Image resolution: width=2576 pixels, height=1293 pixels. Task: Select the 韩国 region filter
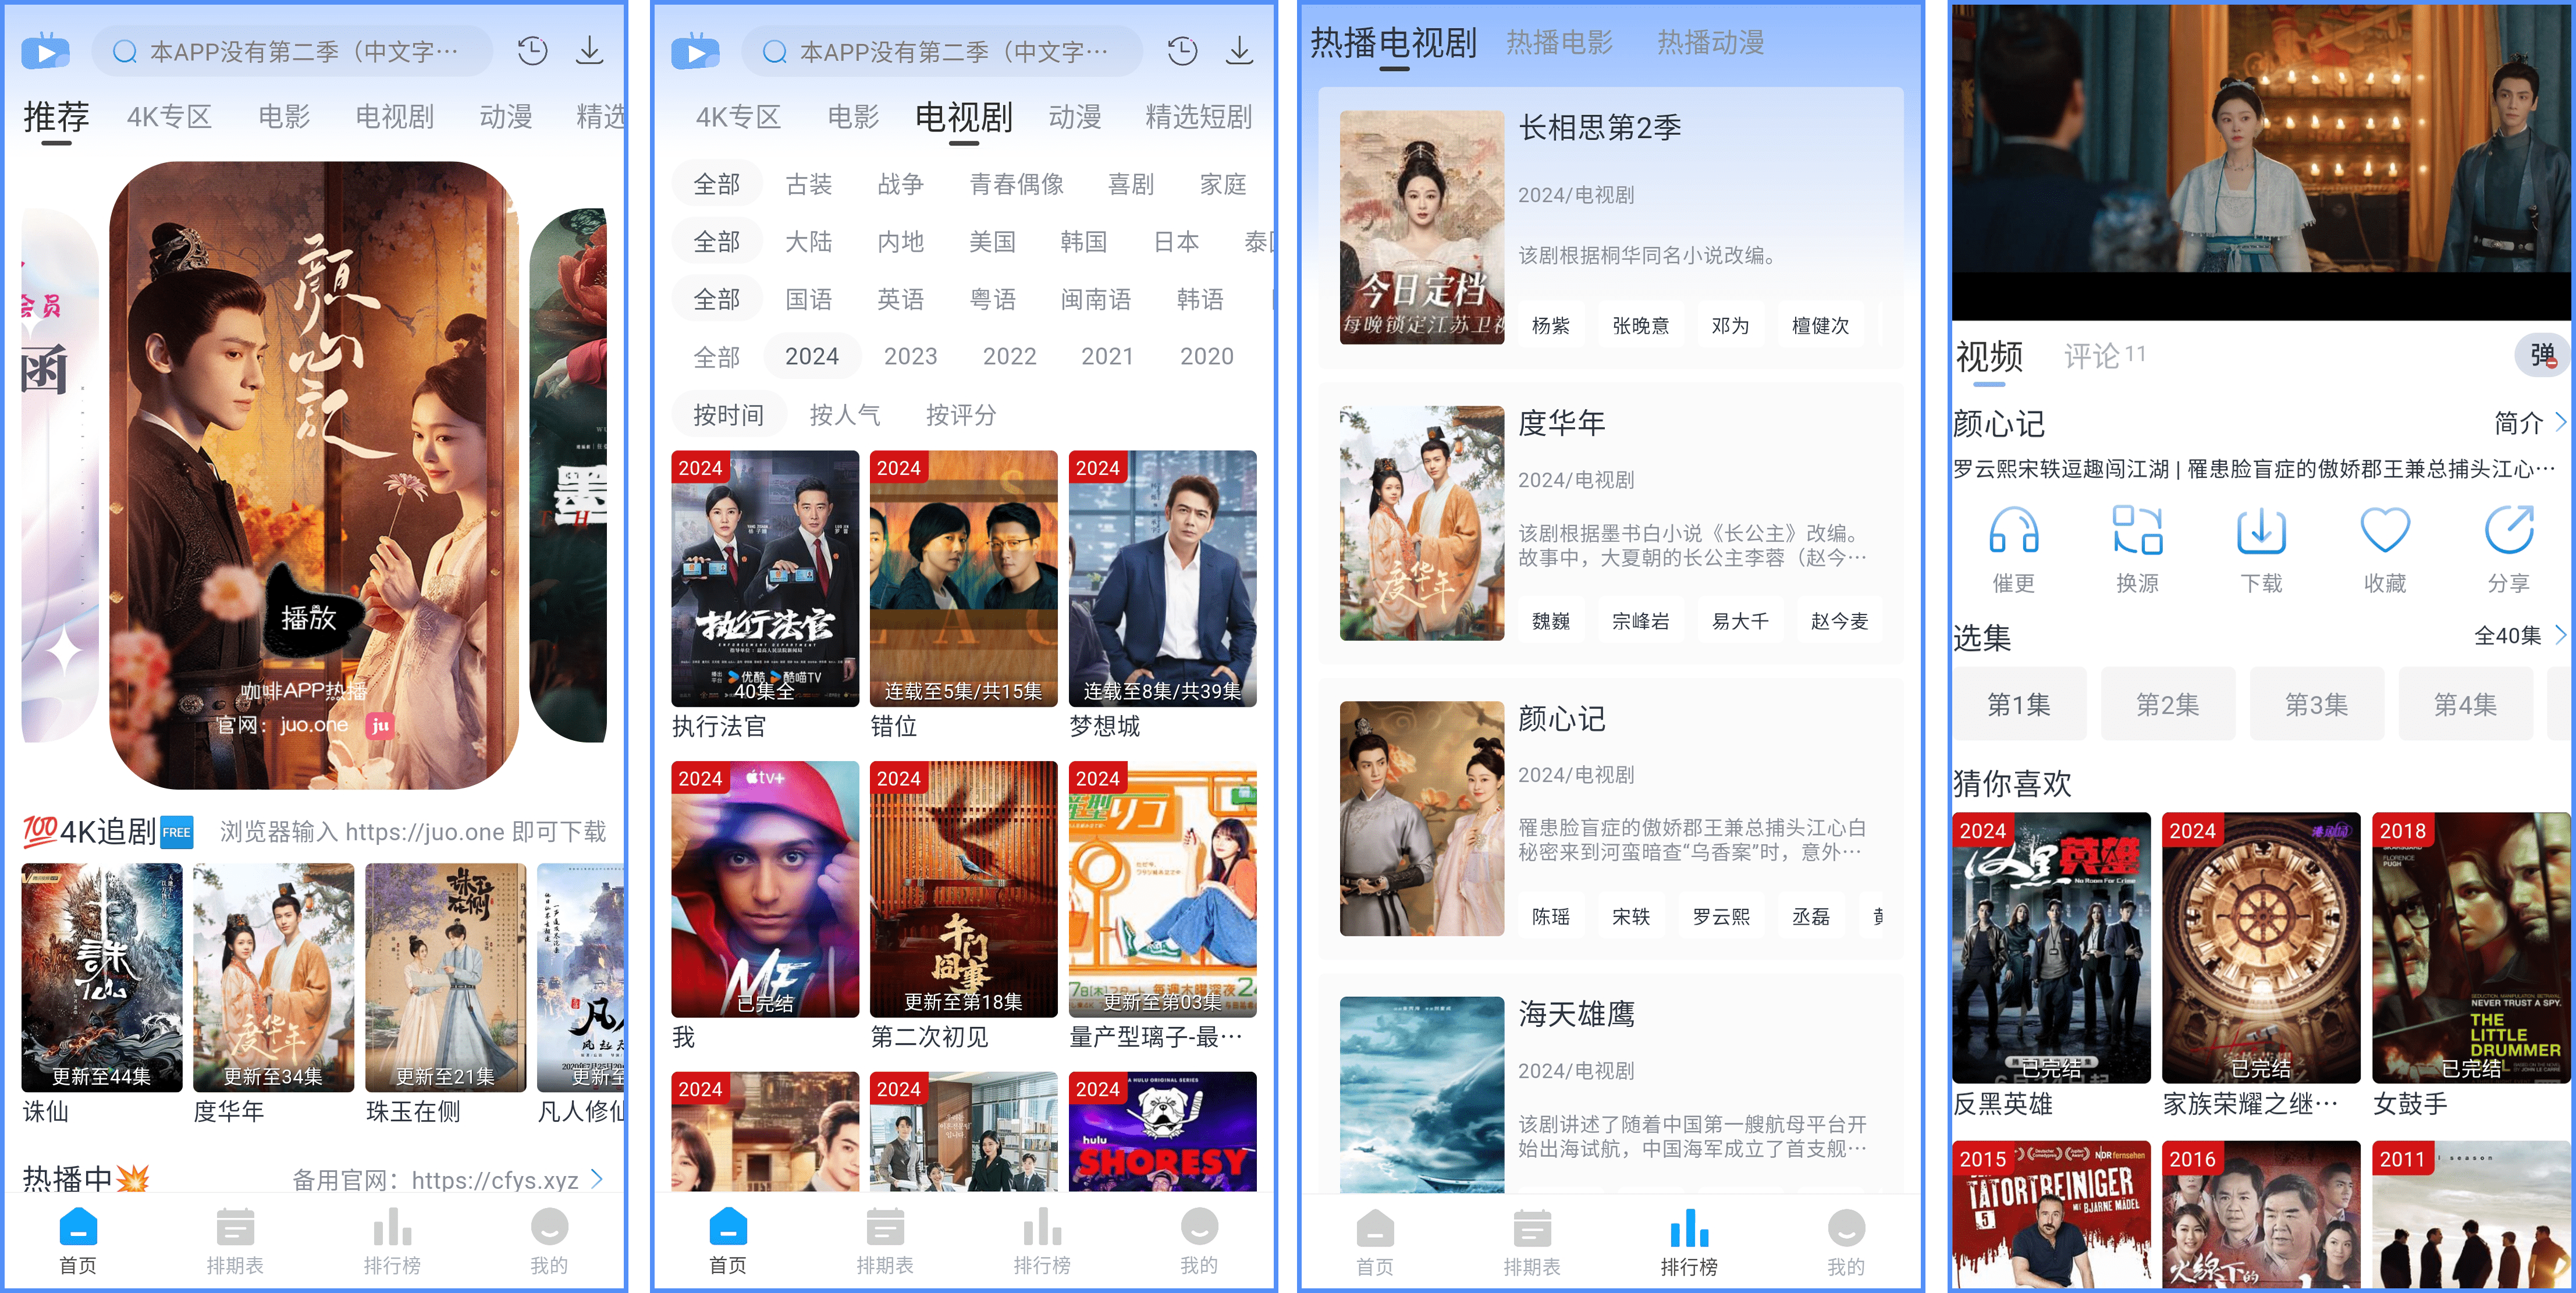click(1084, 241)
